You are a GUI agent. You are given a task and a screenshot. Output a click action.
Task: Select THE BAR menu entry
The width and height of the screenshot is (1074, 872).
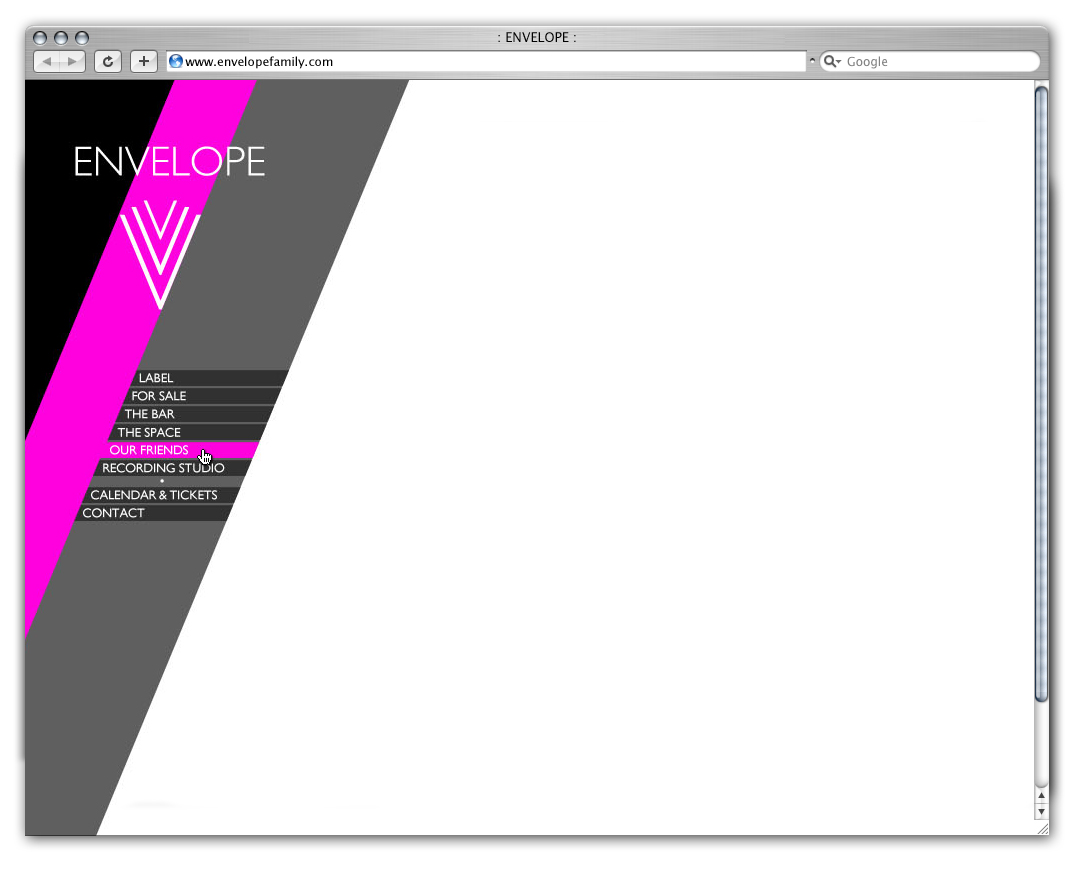[150, 414]
